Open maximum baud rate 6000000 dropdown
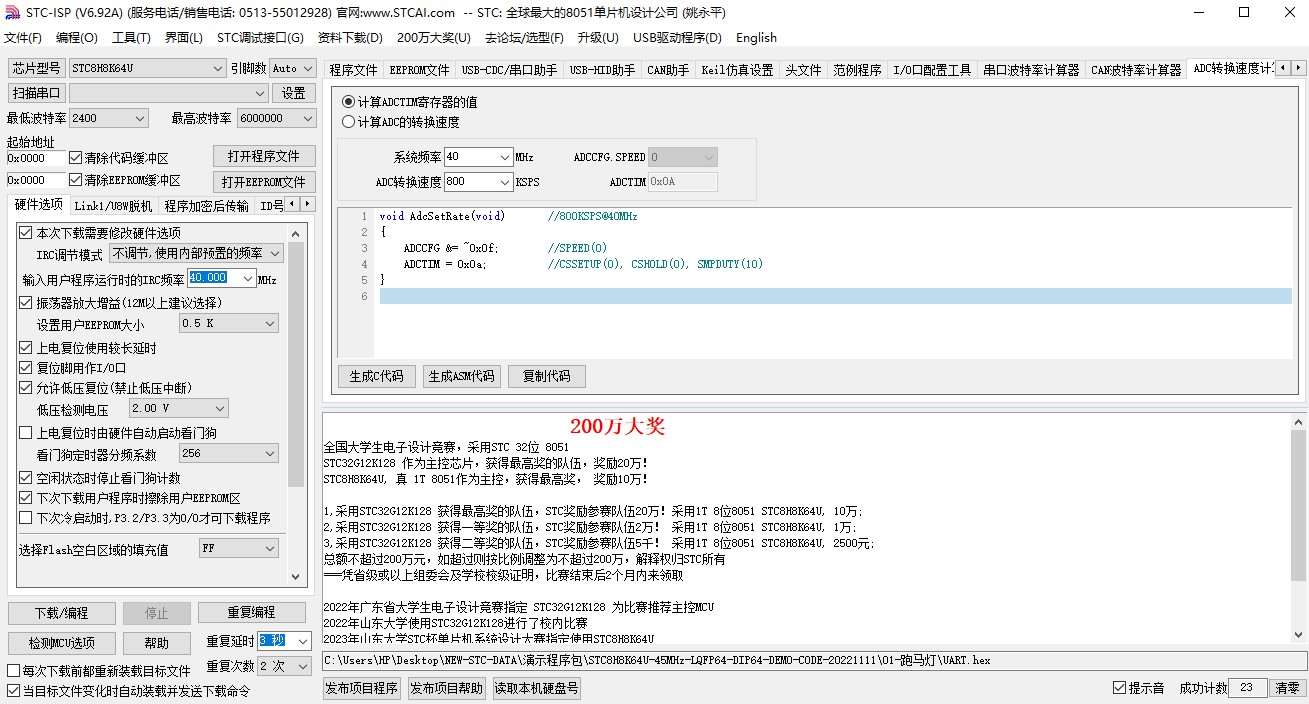This screenshot has width=1309, height=704. pyautogui.click(x=276, y=118)
